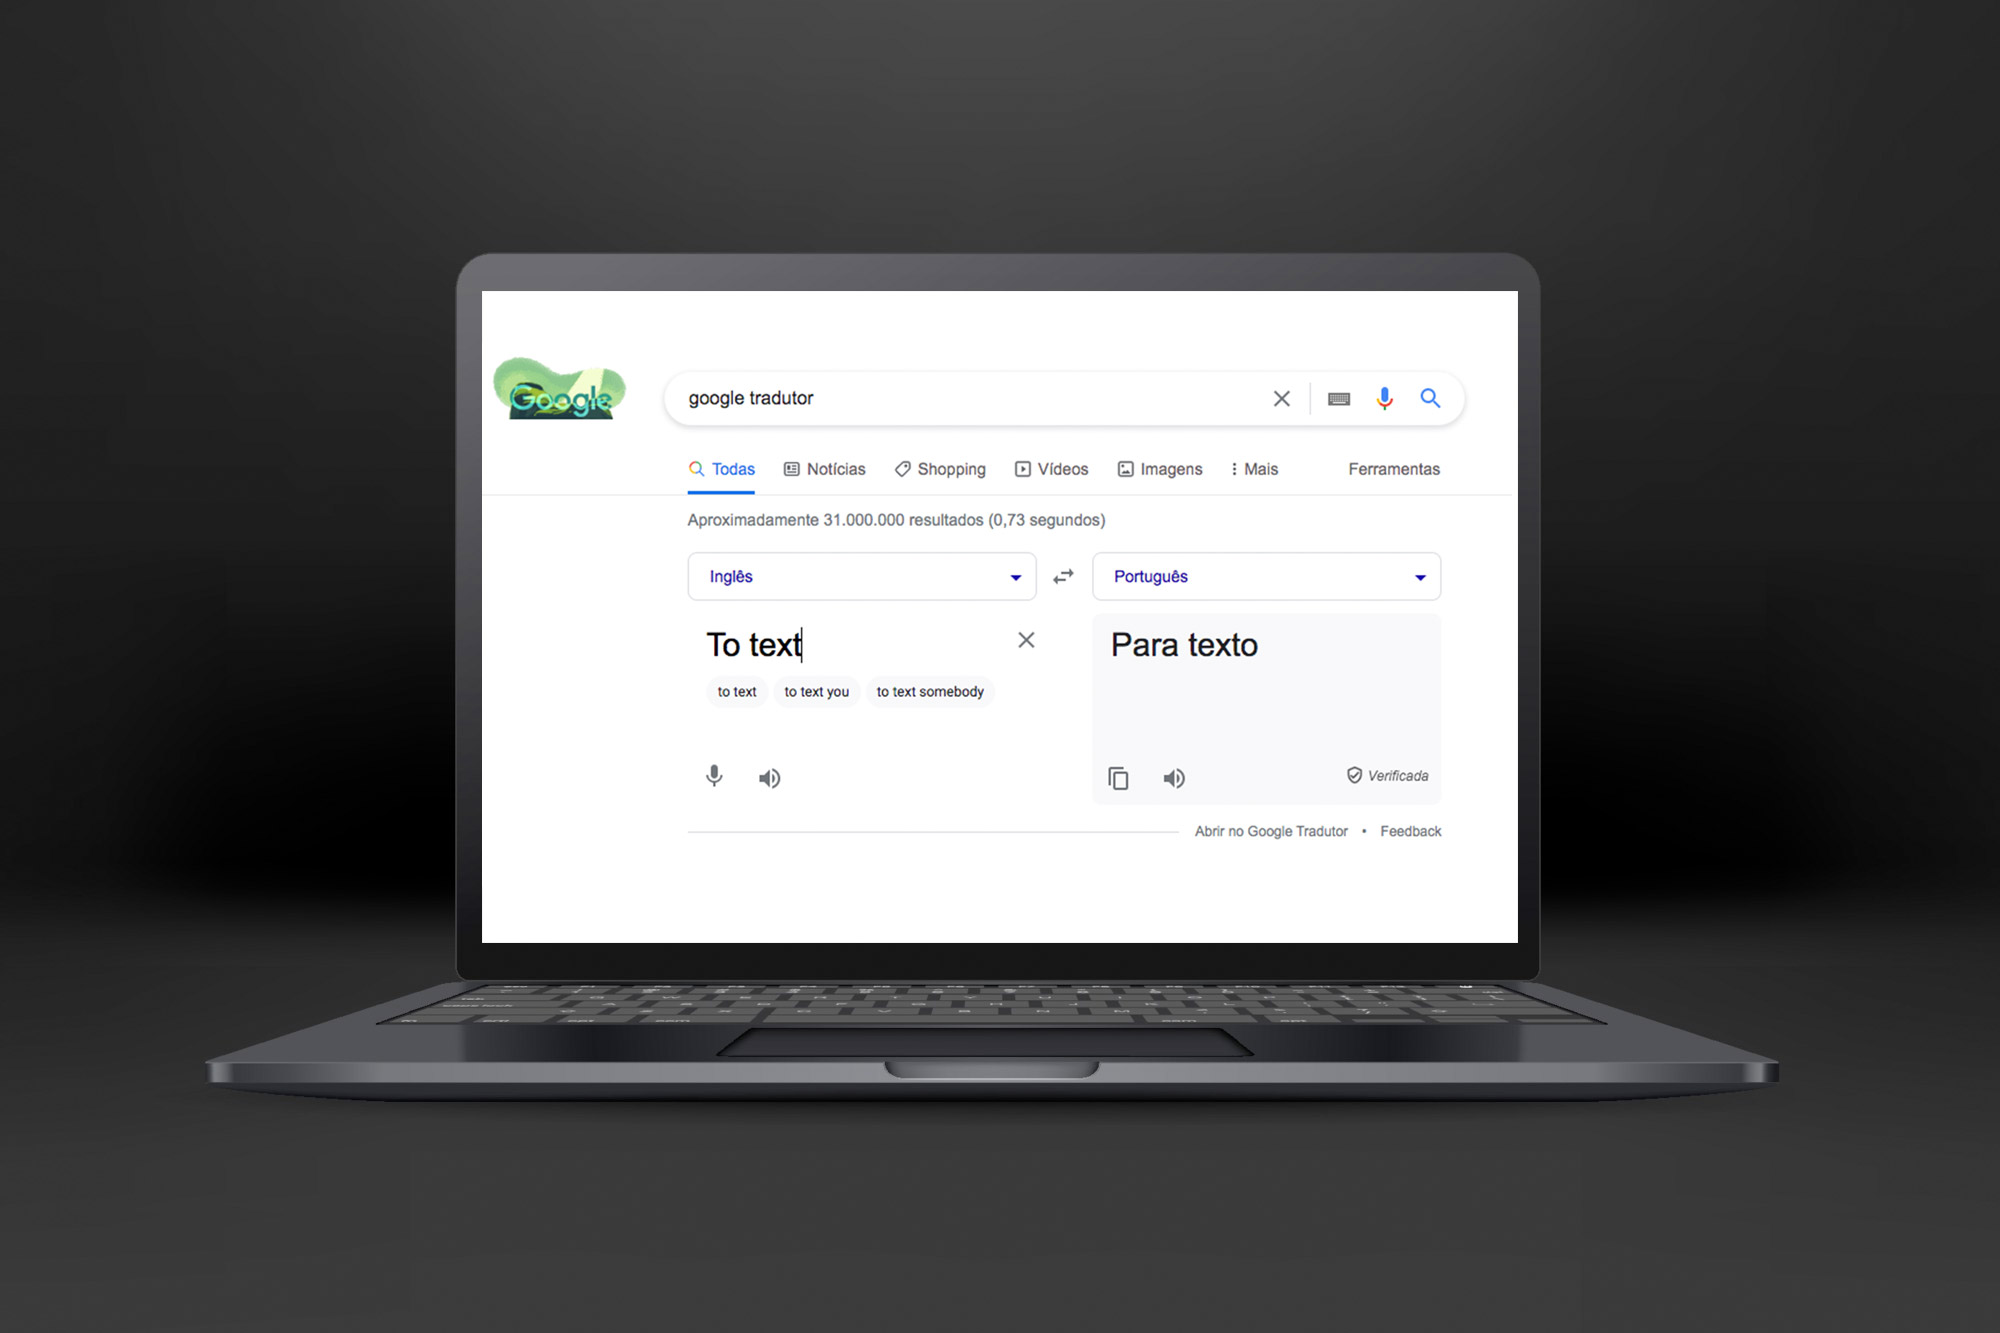2000x1333 pixels.
Task: Click the copy icon on translation result
Action: coord(1117,777)
